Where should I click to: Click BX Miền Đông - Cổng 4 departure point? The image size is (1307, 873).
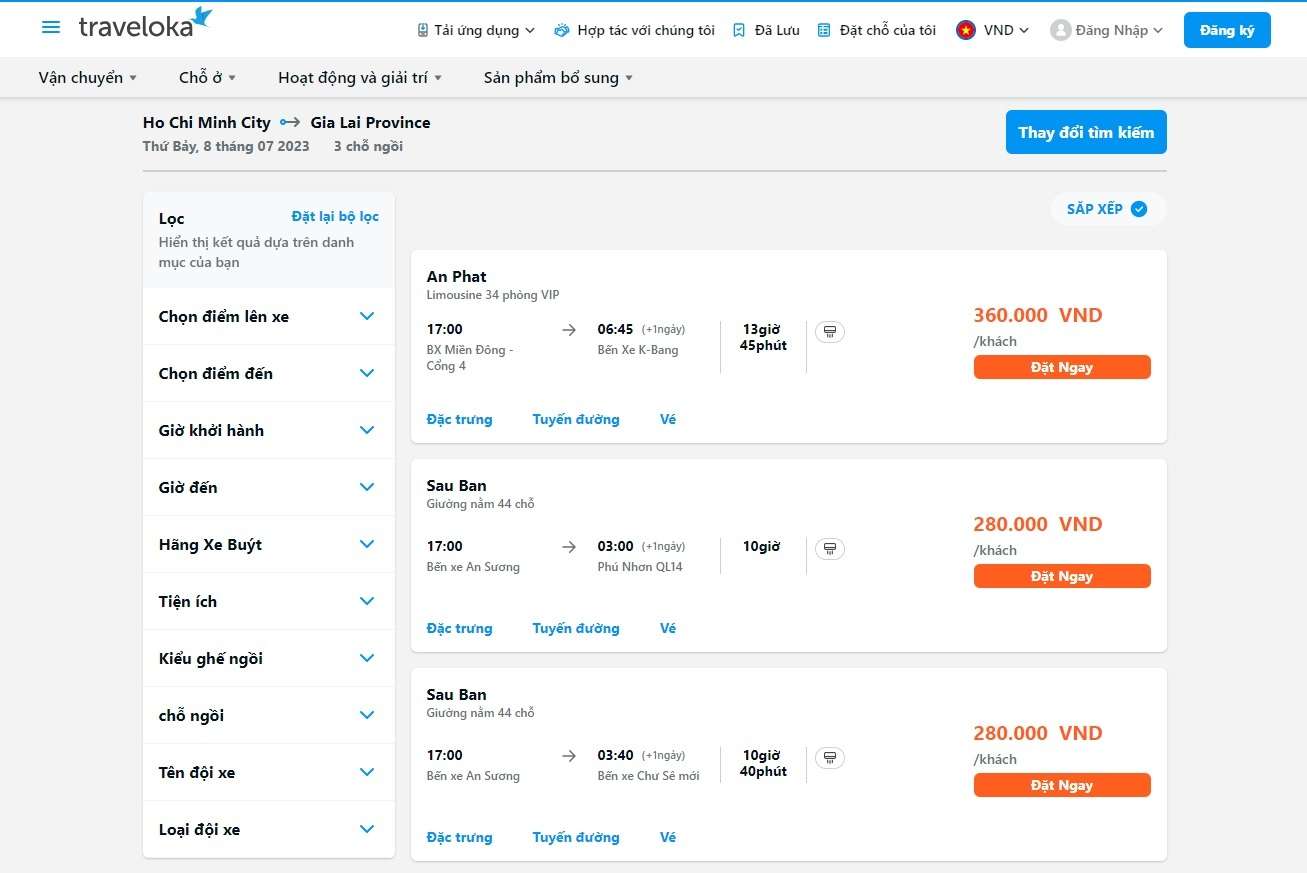point(470,357)
